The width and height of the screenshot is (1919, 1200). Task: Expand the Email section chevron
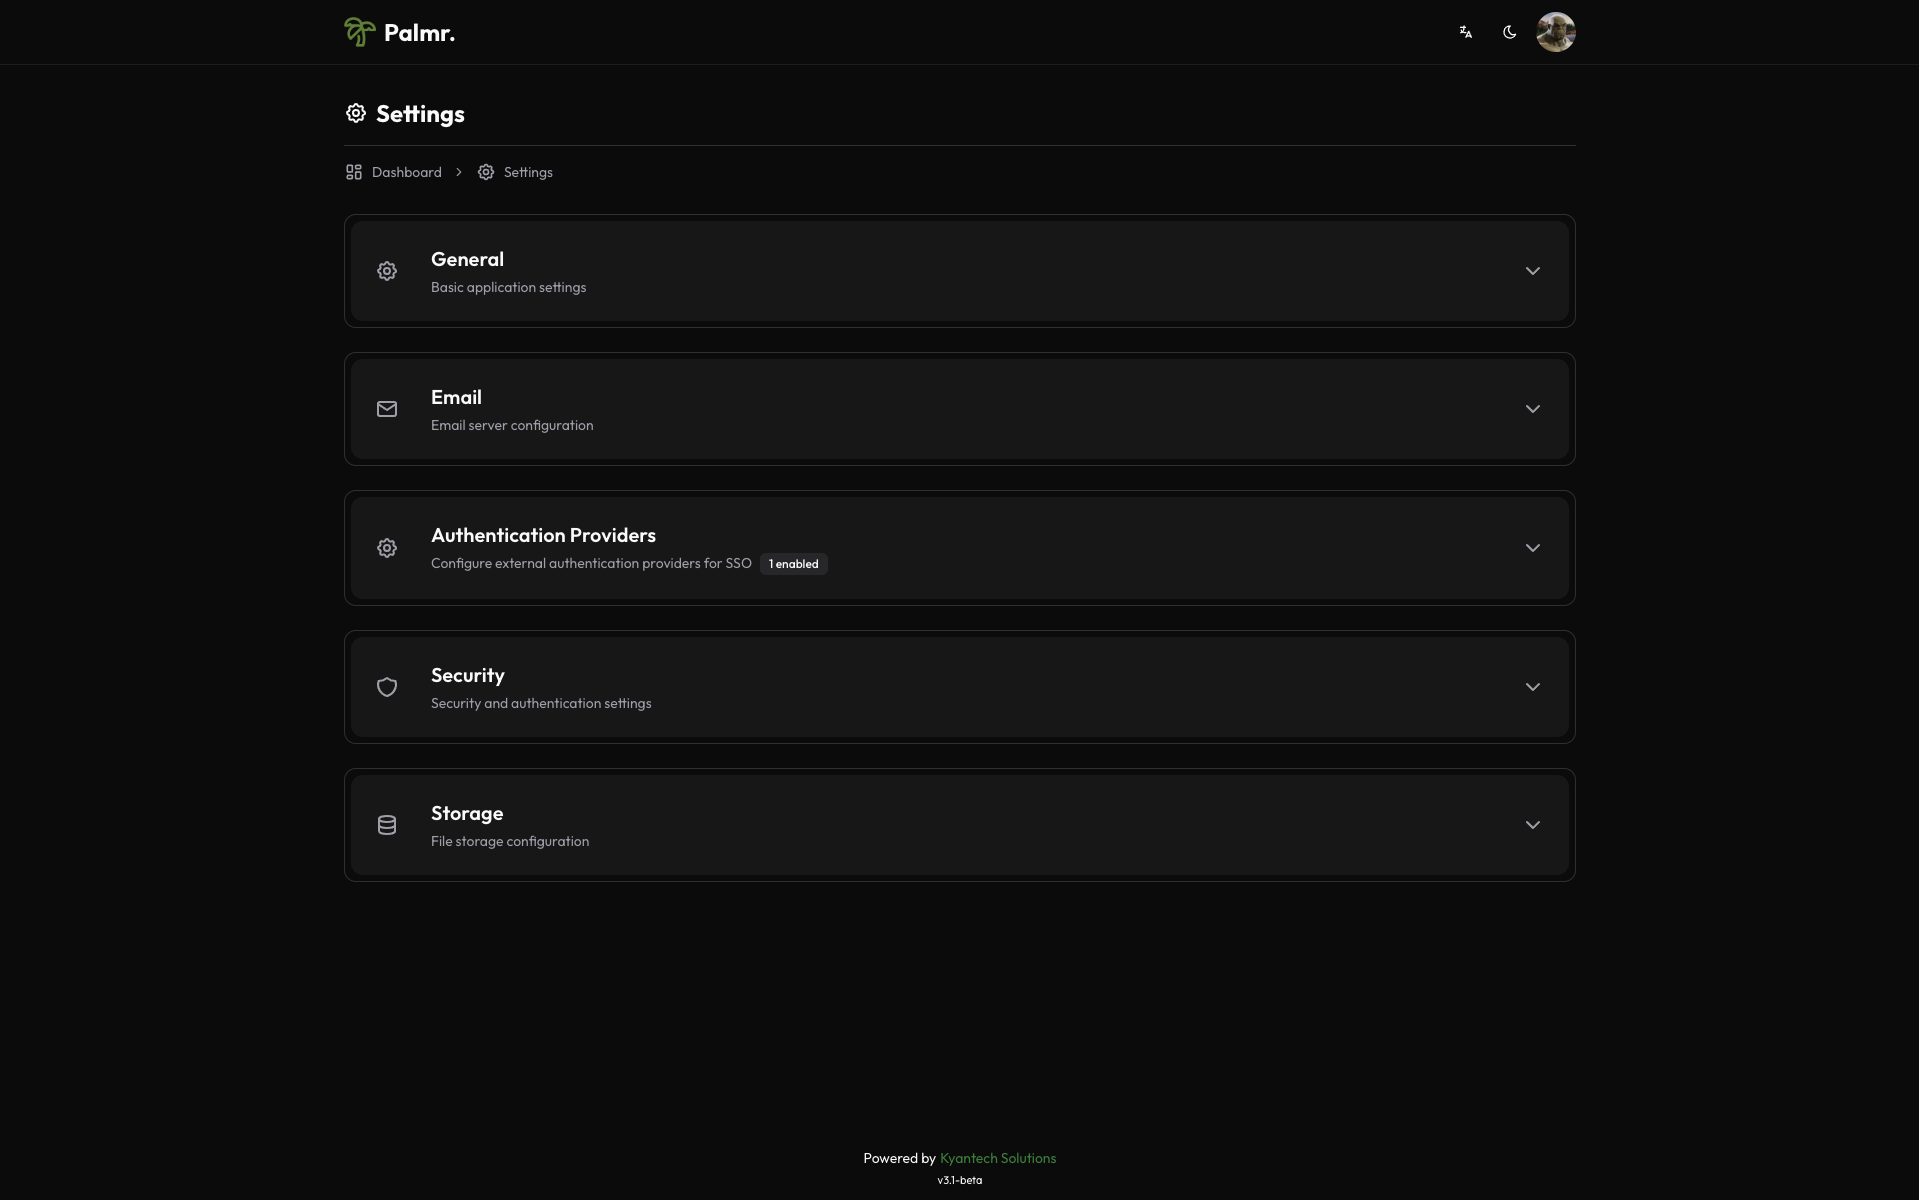1533,409
